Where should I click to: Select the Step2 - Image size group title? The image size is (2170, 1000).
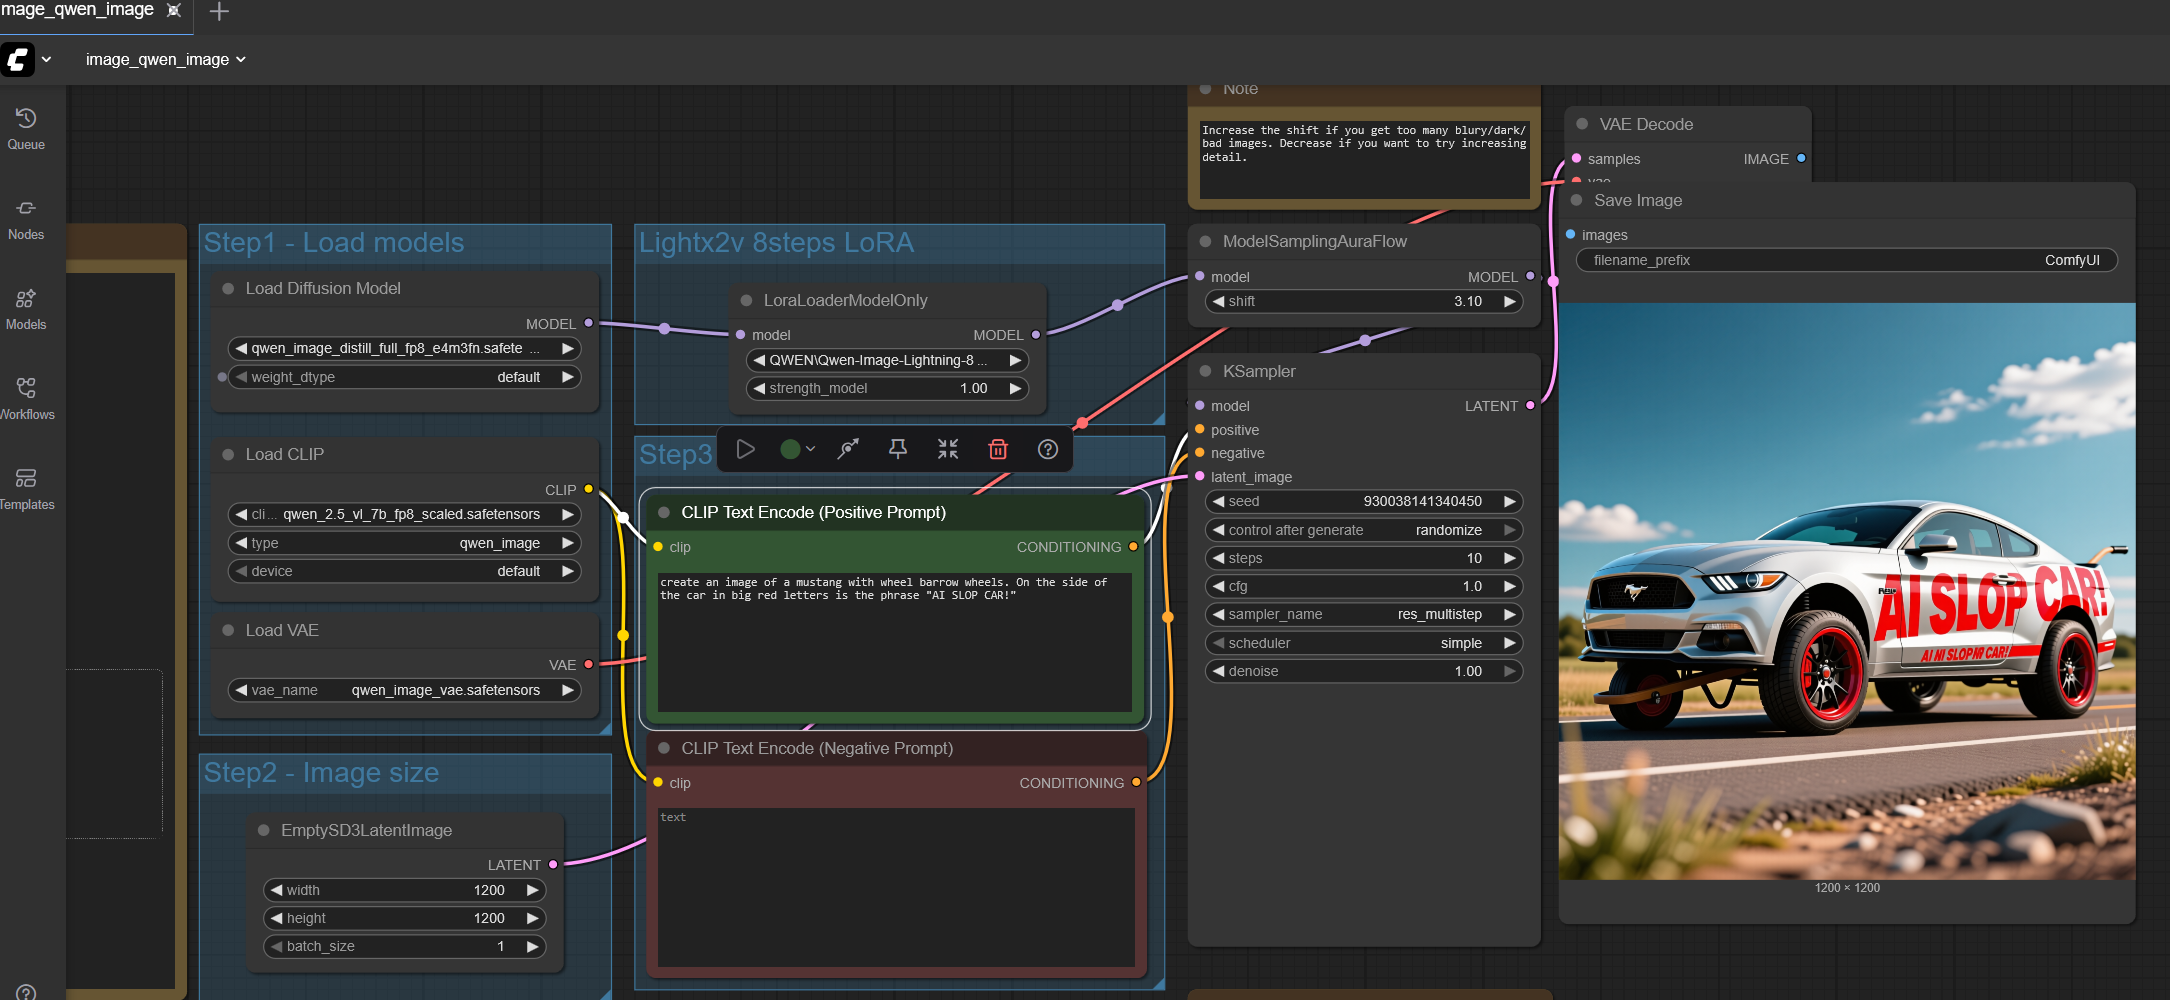click(x=322, y=773)
